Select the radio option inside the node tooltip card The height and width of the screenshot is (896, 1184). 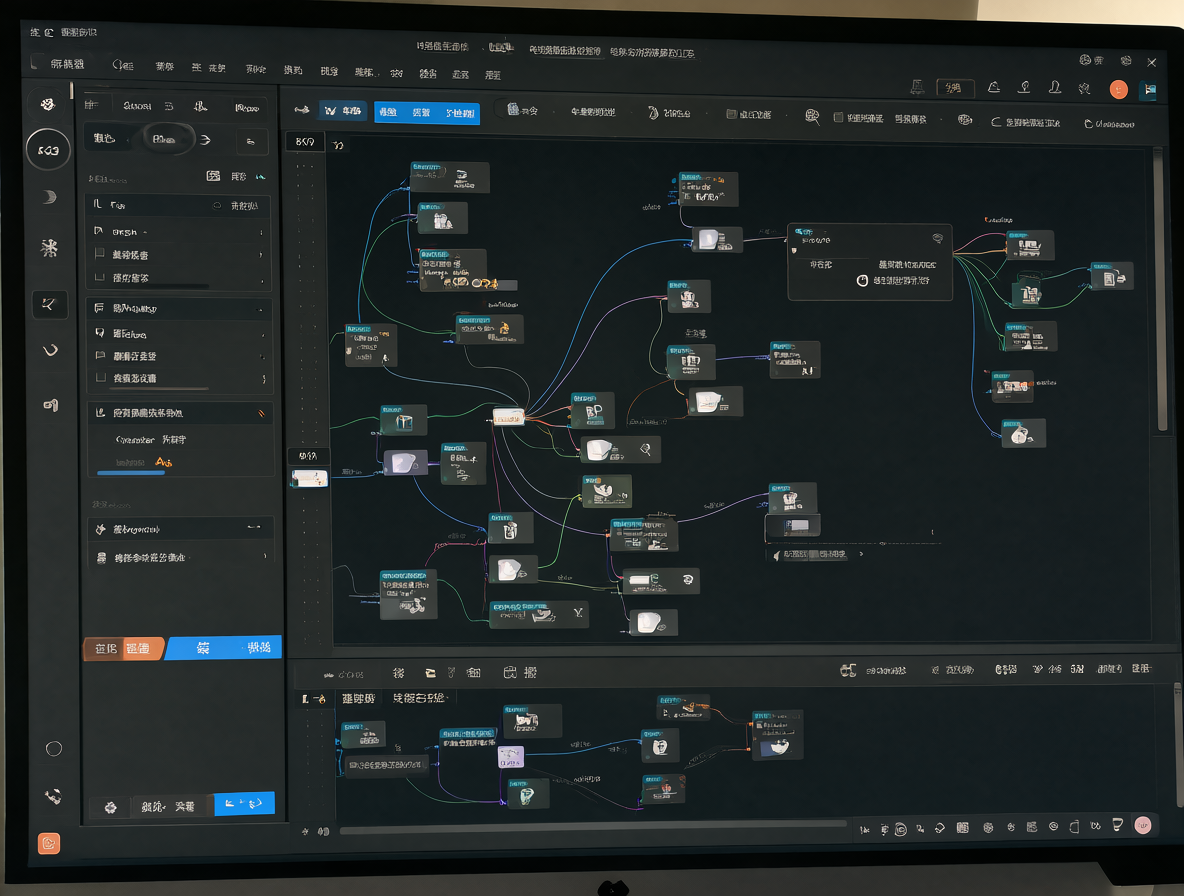[862, 280]
